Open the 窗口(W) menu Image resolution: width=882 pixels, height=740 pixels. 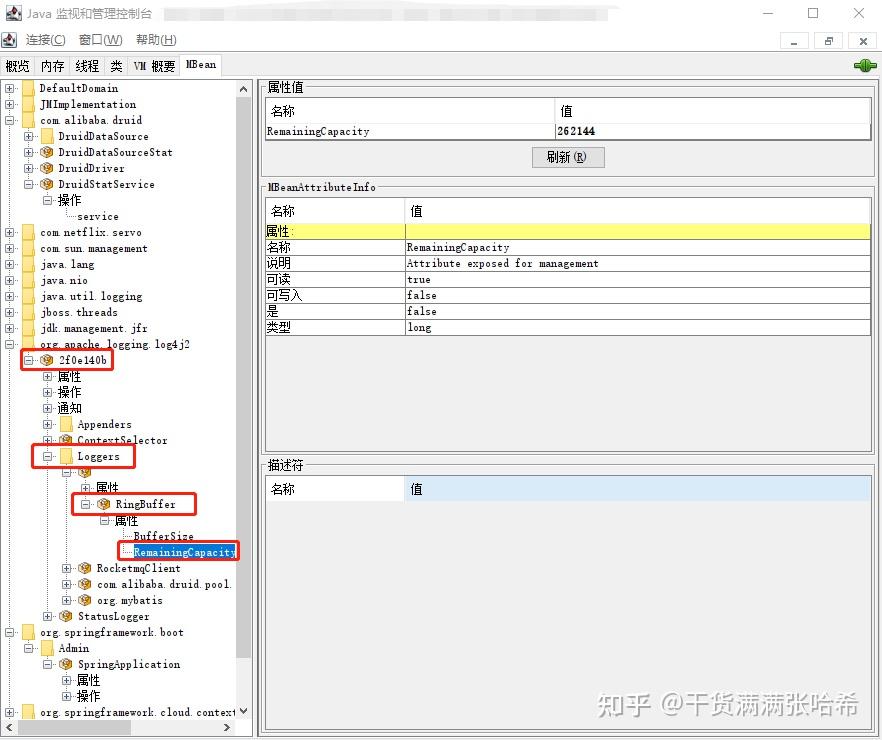pos(100,40)
